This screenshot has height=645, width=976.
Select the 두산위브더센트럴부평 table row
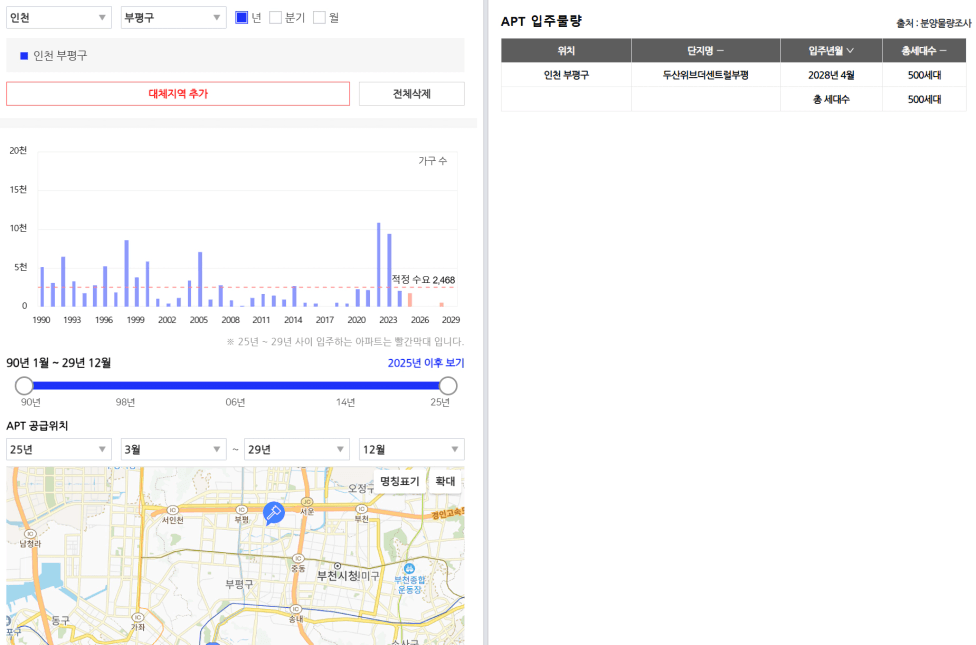click(705, 75)
